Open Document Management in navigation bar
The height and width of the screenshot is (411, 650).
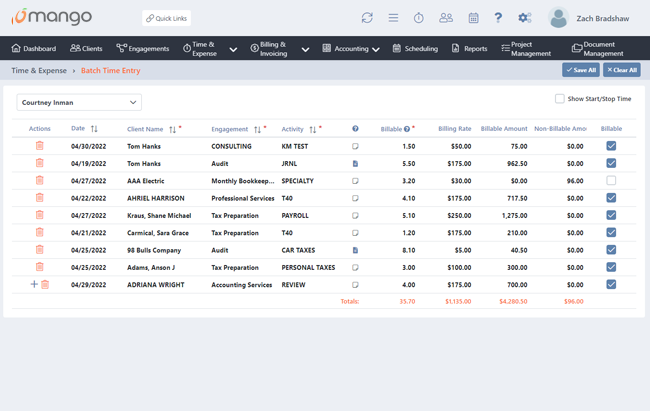(597, 49)
